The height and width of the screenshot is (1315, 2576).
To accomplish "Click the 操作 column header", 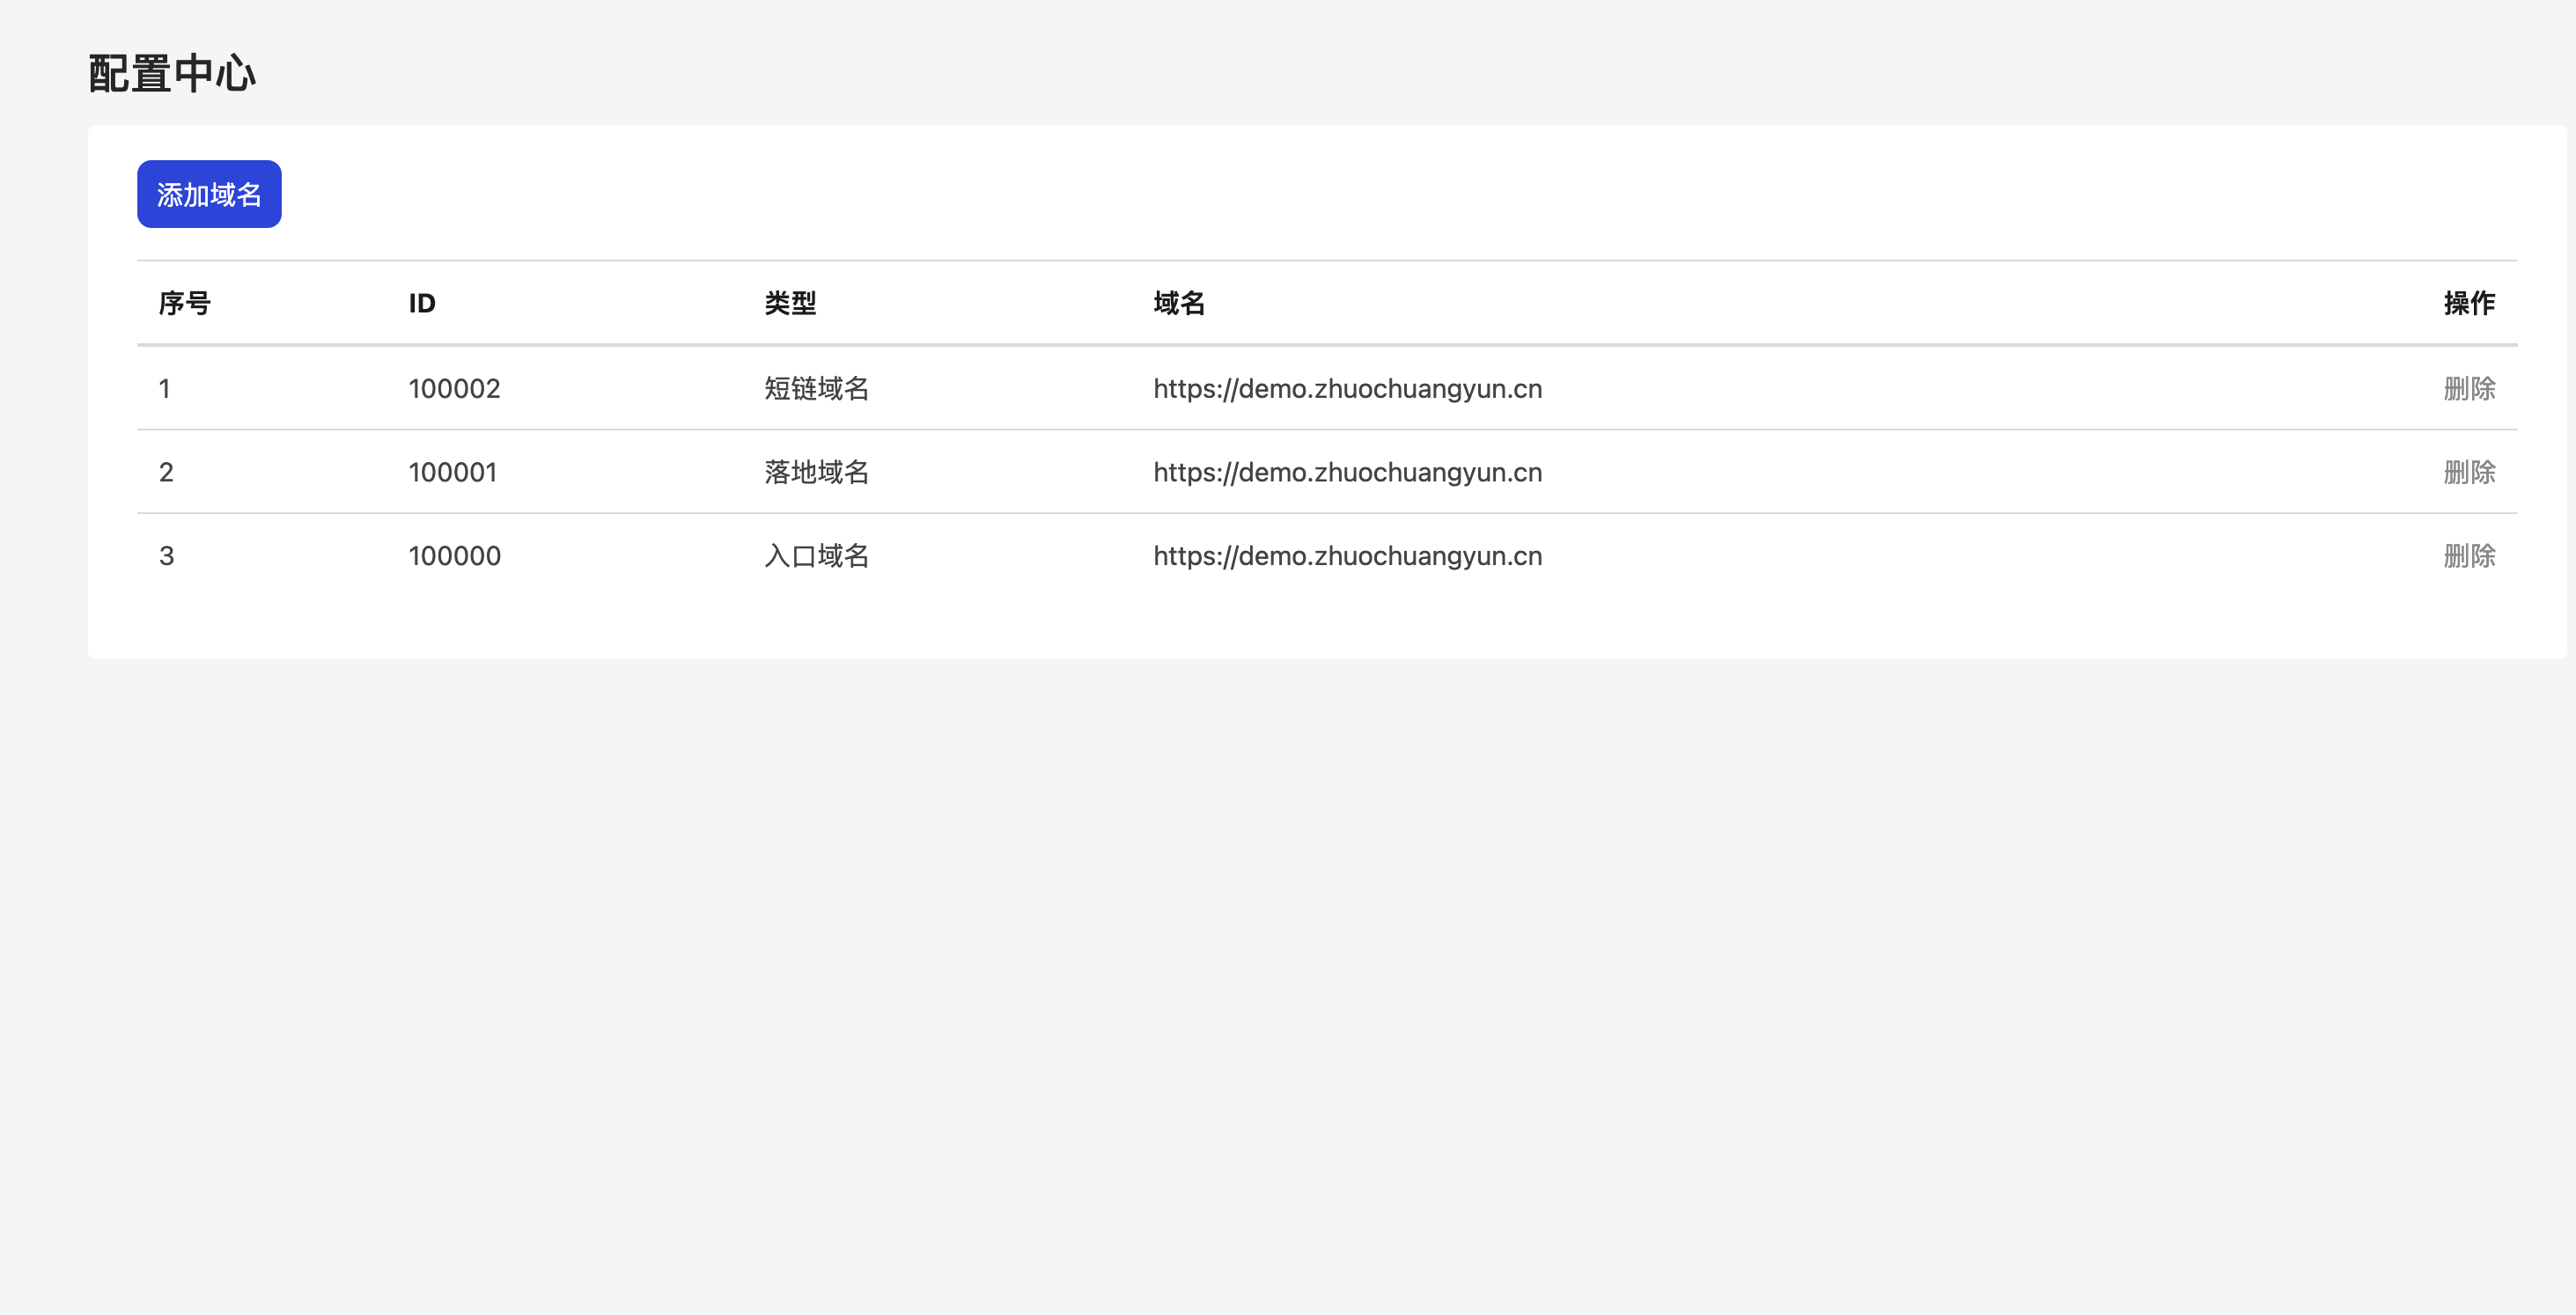I will coord(2469,303).
